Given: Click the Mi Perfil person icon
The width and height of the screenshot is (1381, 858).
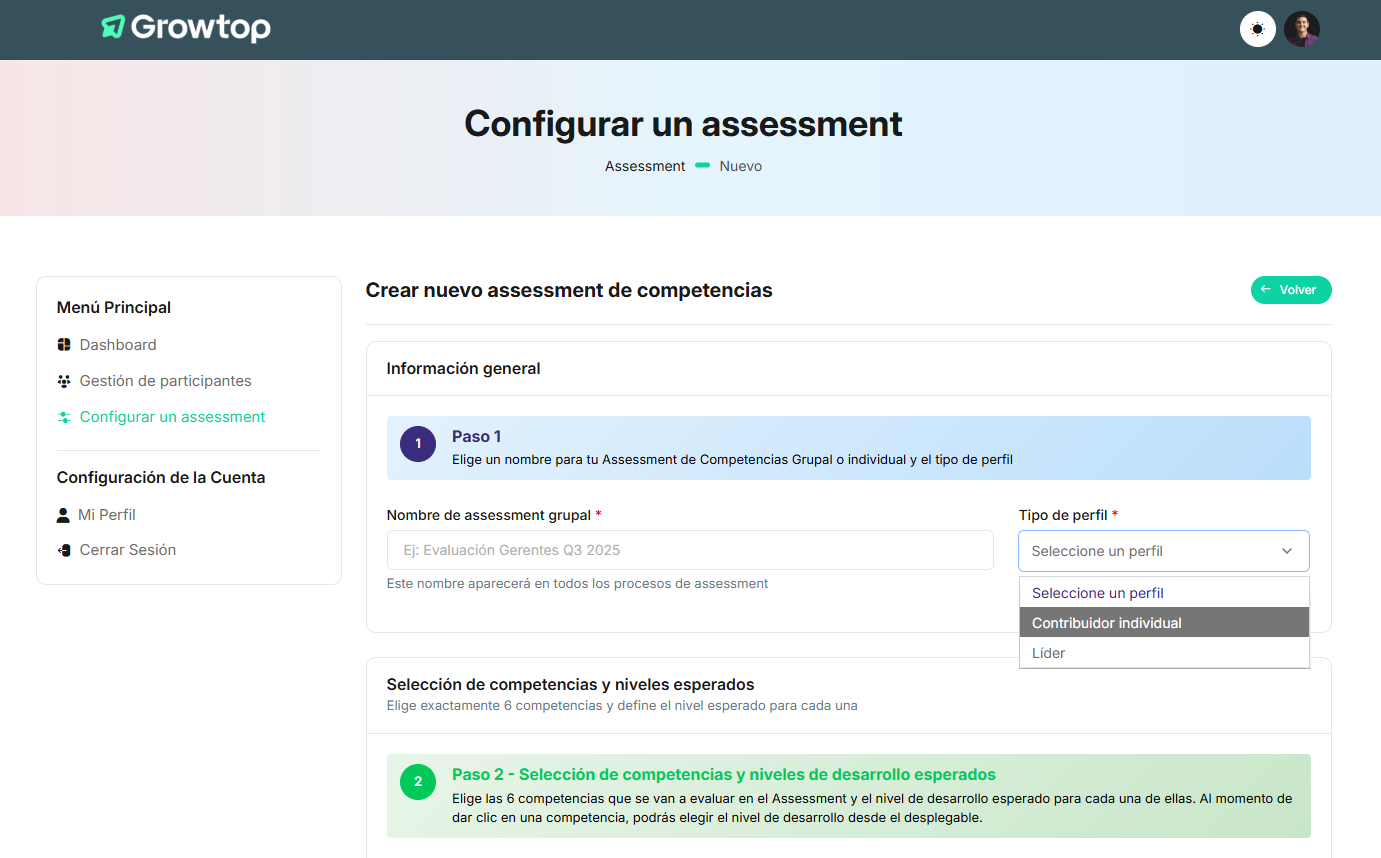Looking at the screenshot, I should click(x=63, y=515).
